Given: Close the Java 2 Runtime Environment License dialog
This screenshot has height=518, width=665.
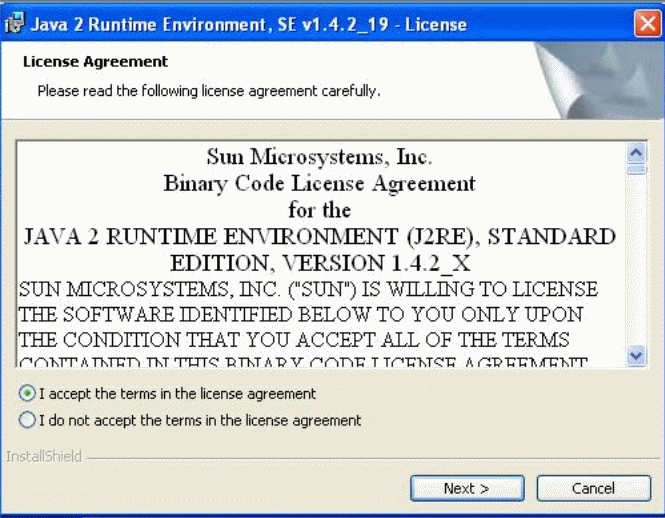Looking at the screenshot, I should [647, 23].
